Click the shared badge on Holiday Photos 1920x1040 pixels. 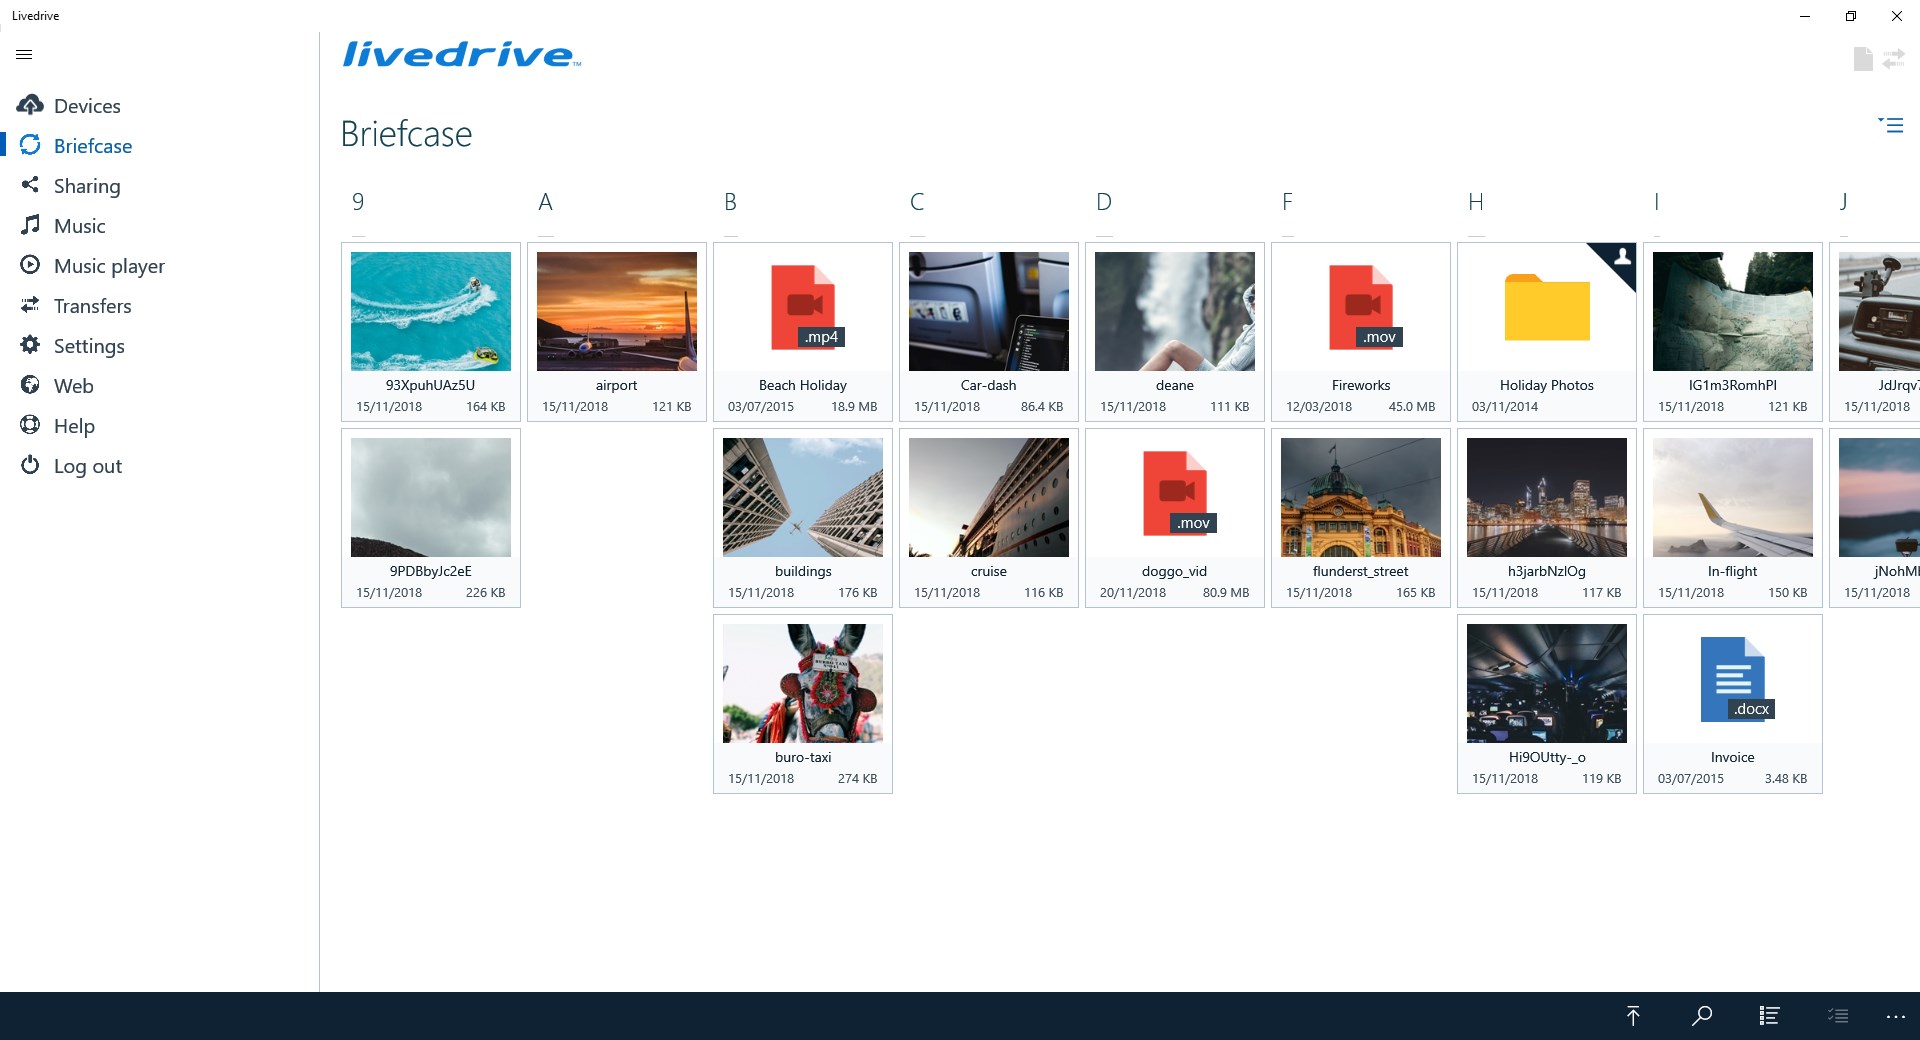pos(1620,258)
